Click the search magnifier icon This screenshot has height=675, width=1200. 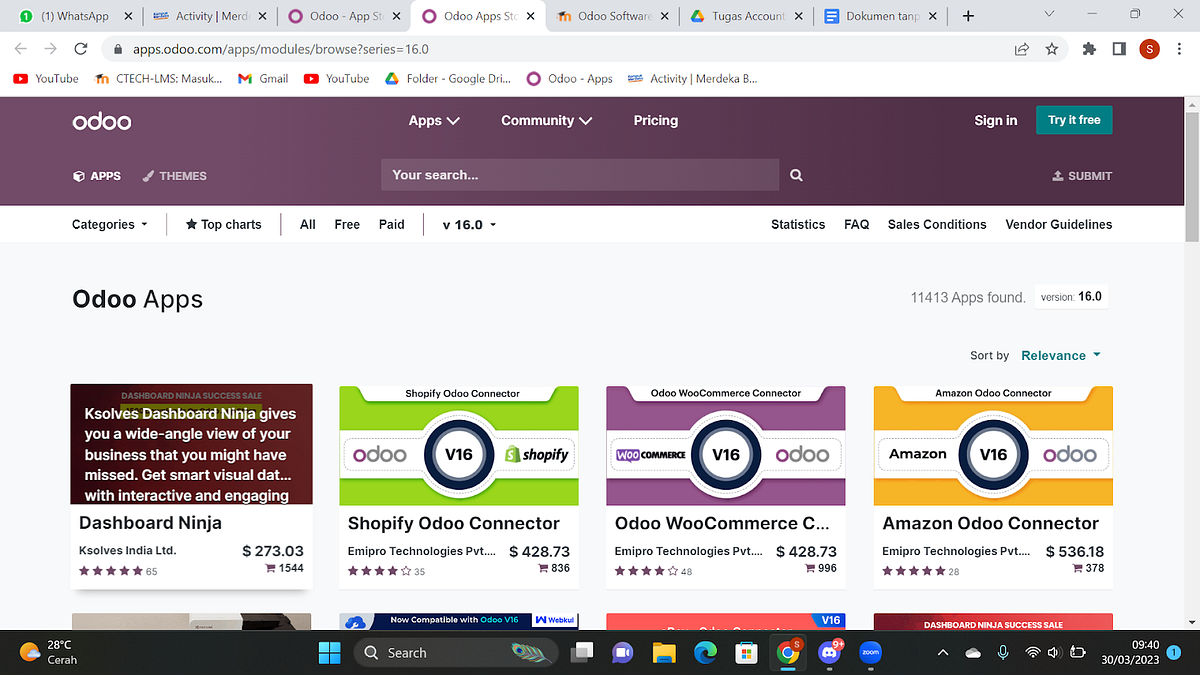[x=796, y=175]
